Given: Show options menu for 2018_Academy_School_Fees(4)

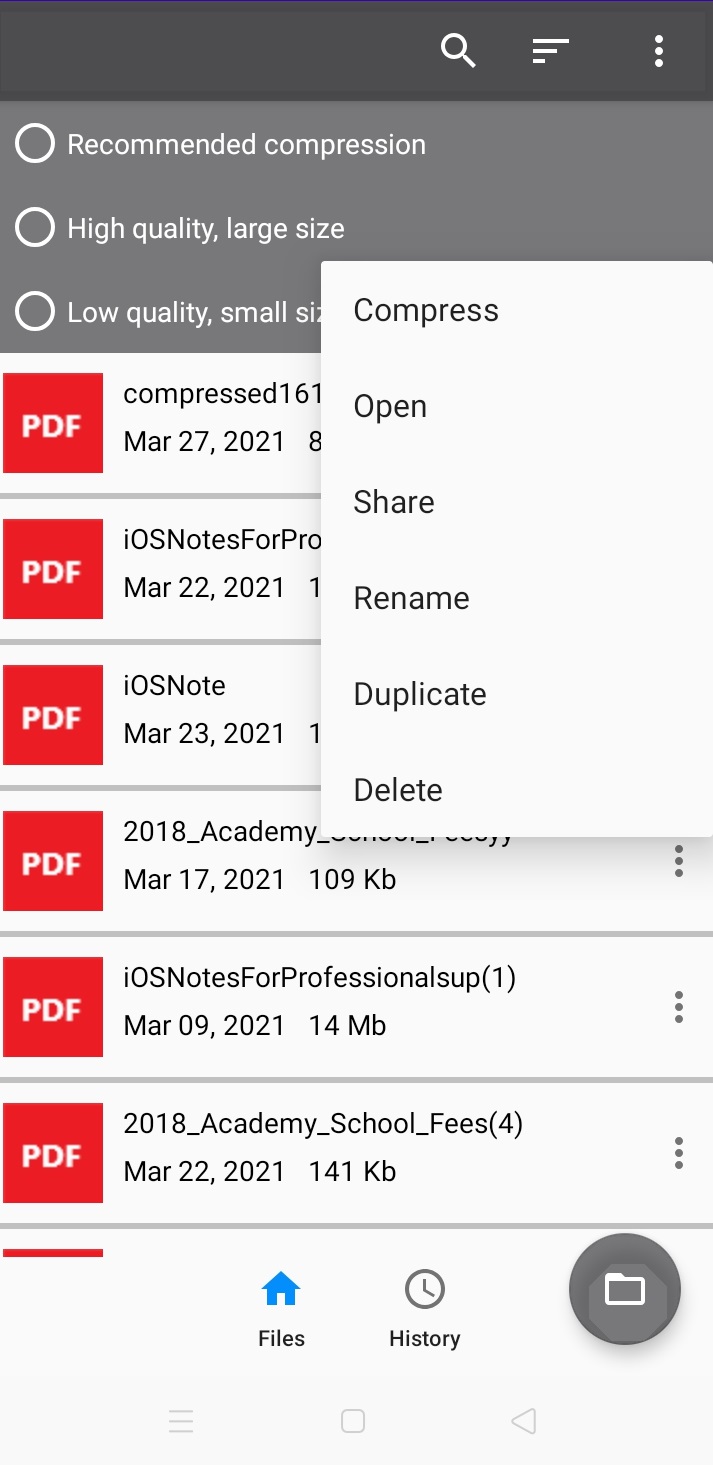Looking at the screenshot, I should [x=678, y=1153].
